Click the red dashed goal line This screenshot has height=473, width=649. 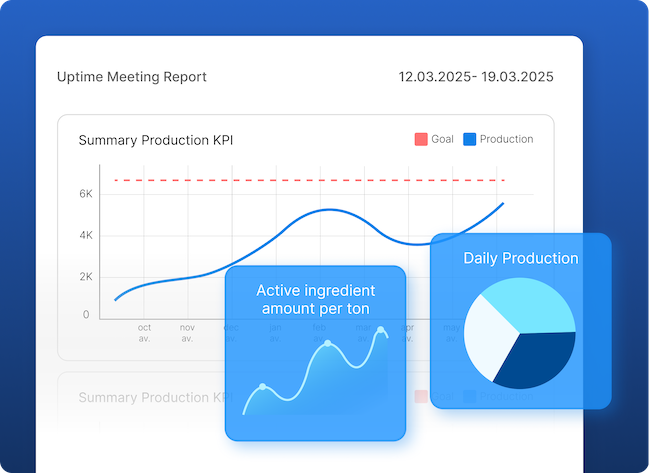click(x=300, y=180)
